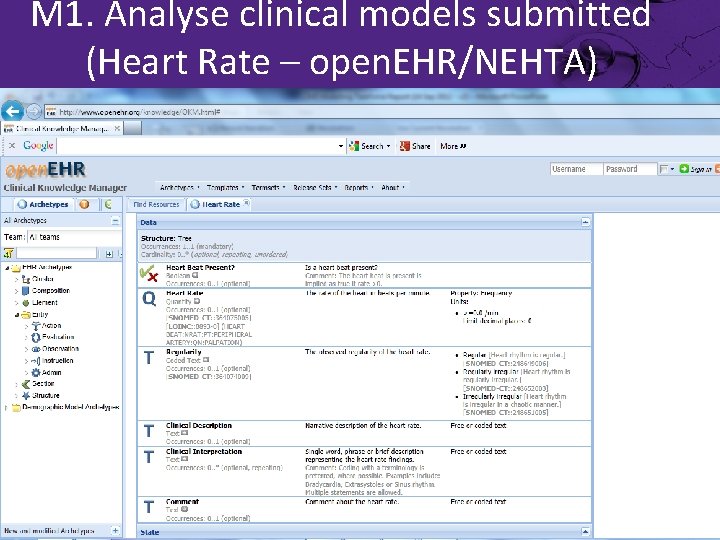Click into the Google toolbar search box
The width and height of the screenshot is (720, 540).
[197, 146]
